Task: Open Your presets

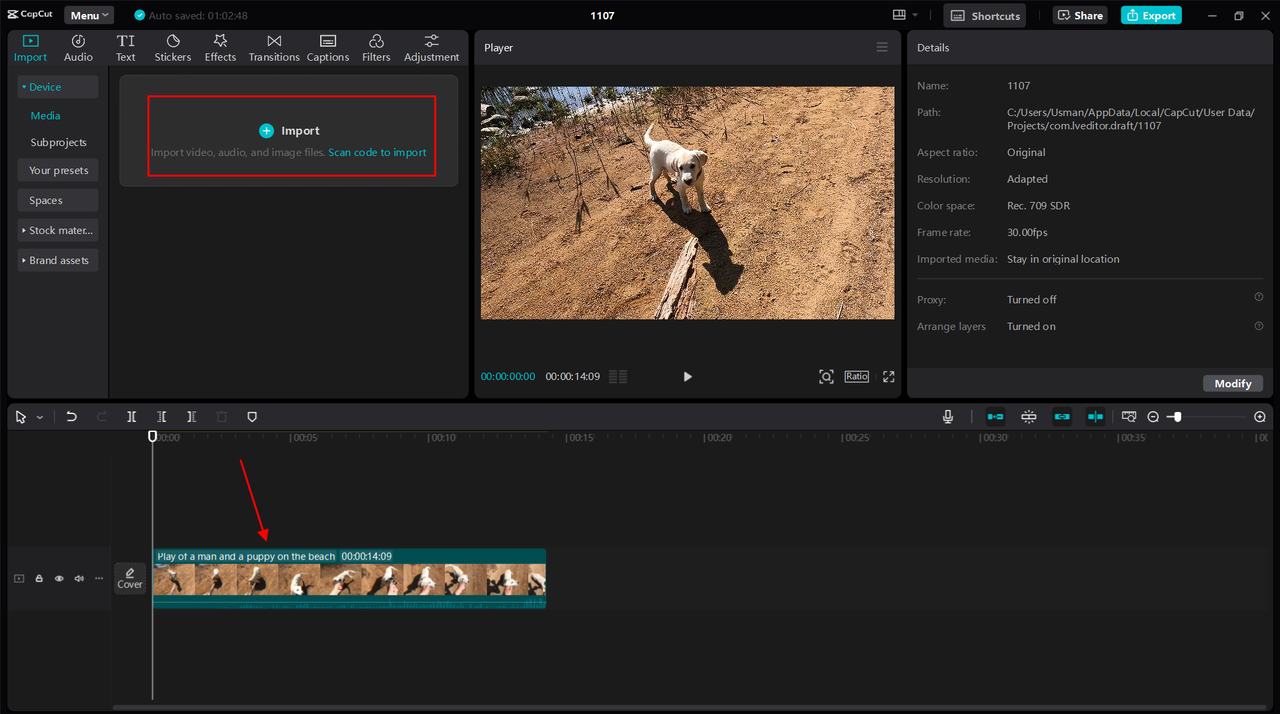Action: click(58, 170)
